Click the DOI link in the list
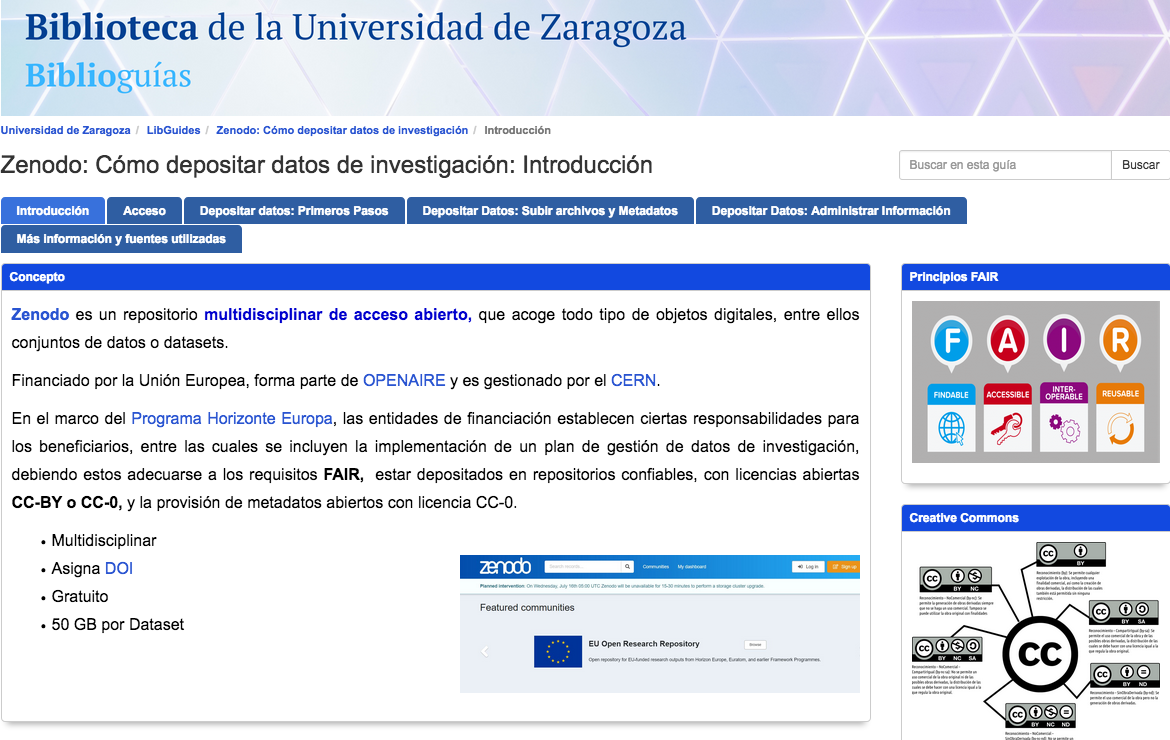Viewport: 1170px width, 740px height. click(x=119, y=568)
